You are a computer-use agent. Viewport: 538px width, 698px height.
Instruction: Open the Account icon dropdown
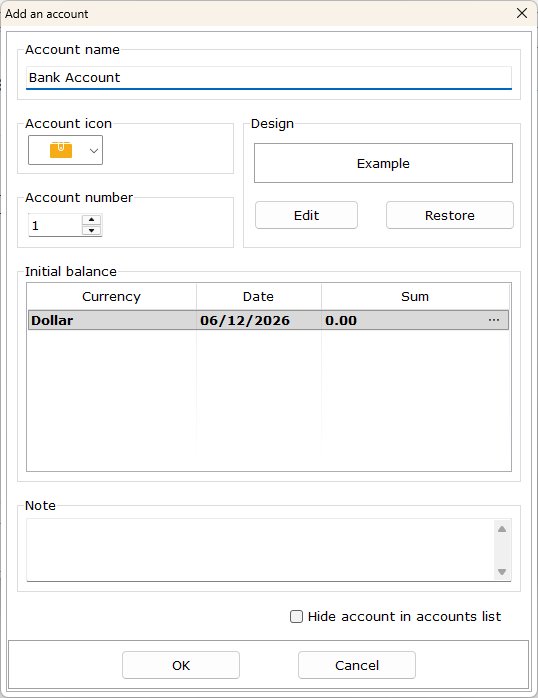[x=93, y=150]
